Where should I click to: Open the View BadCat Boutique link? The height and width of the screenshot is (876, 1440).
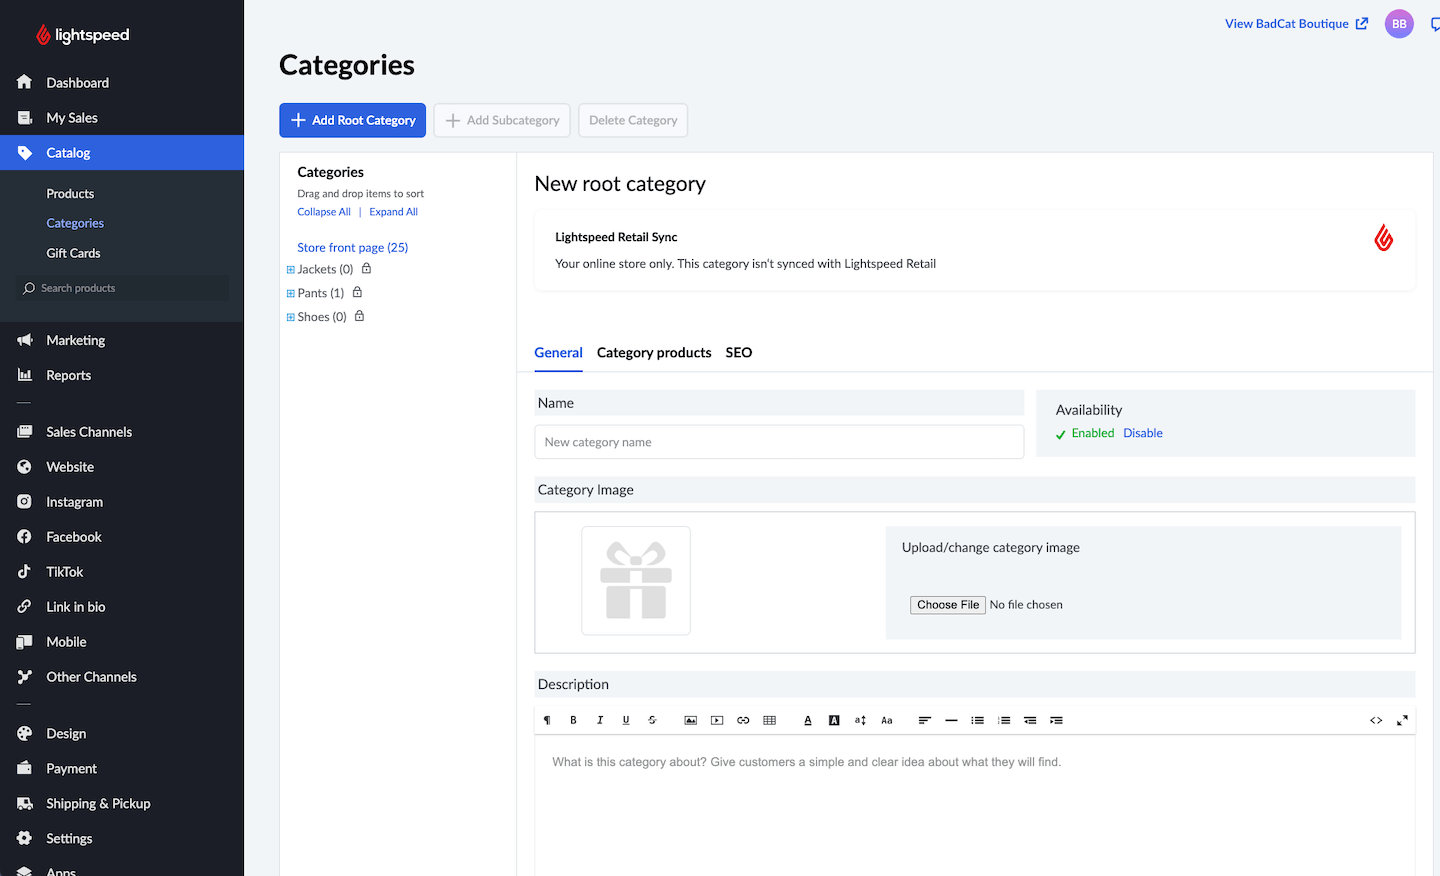tap(1296, 24)
